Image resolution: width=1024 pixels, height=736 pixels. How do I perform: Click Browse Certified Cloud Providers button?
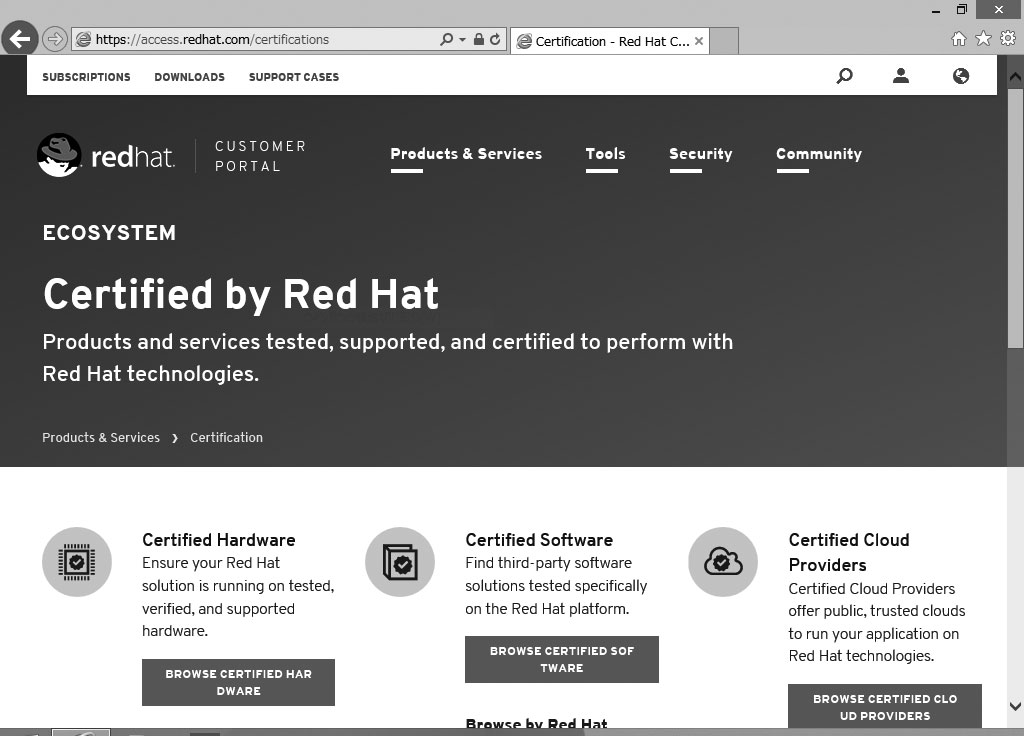point(885,706)
